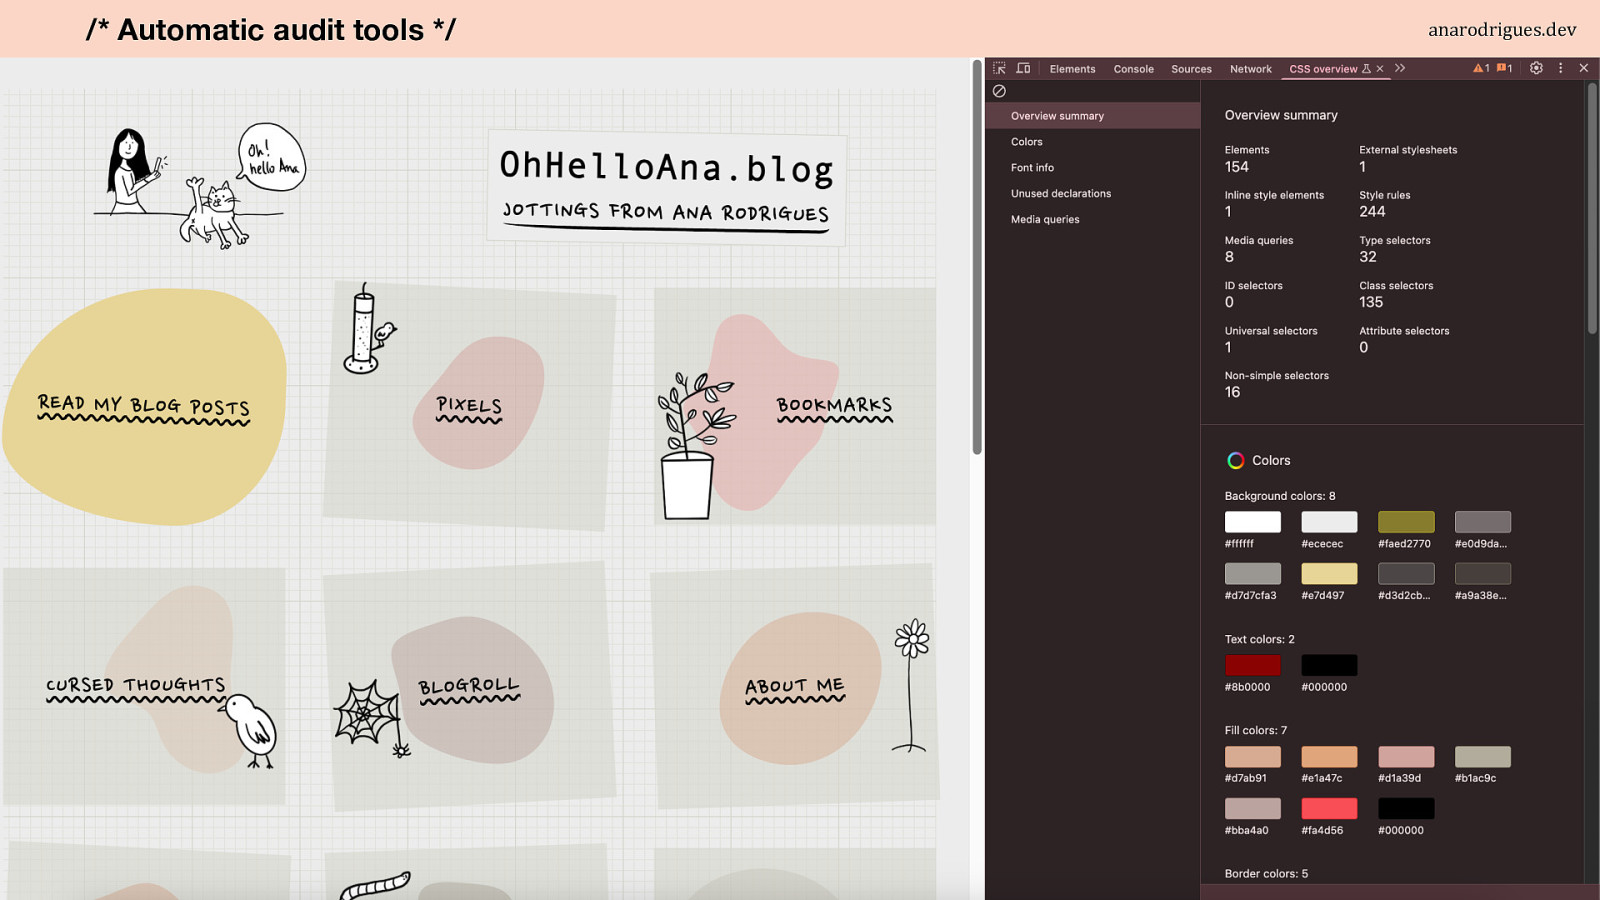
Task: Select Overview summary in the sidebar
Action: point(1092,116)
